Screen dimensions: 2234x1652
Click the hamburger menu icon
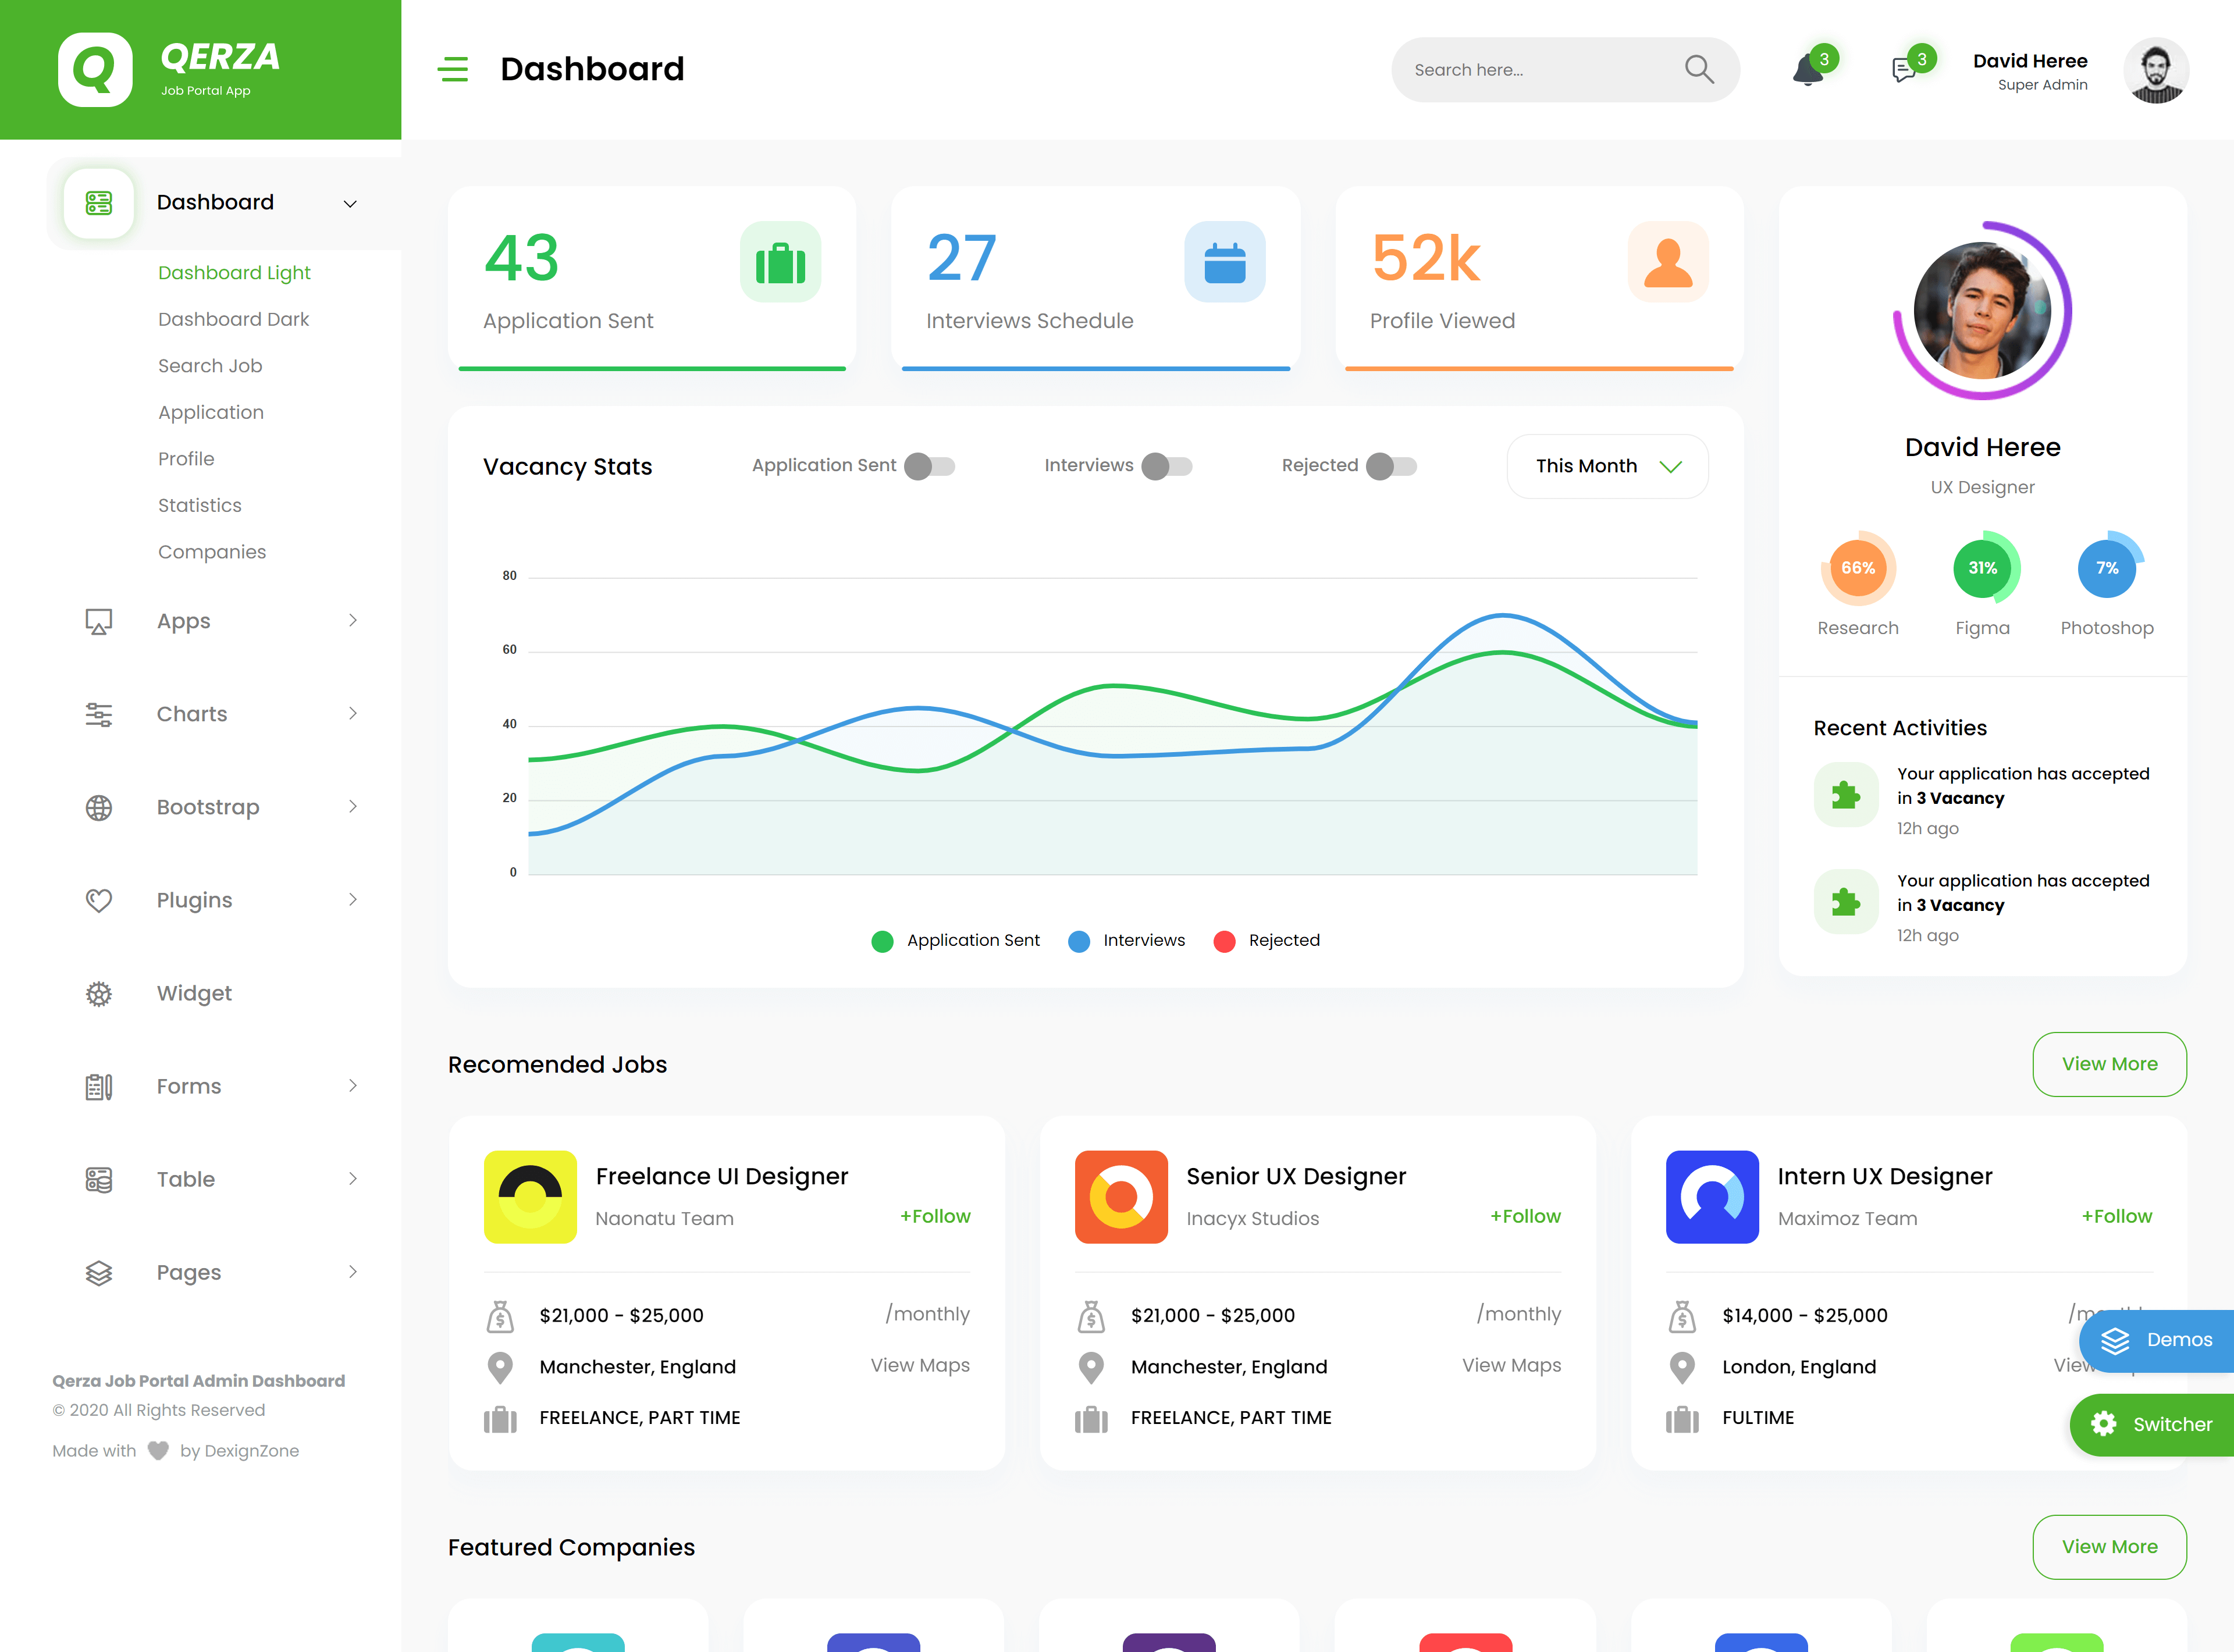pyautogui.click(x=453, y=69)
